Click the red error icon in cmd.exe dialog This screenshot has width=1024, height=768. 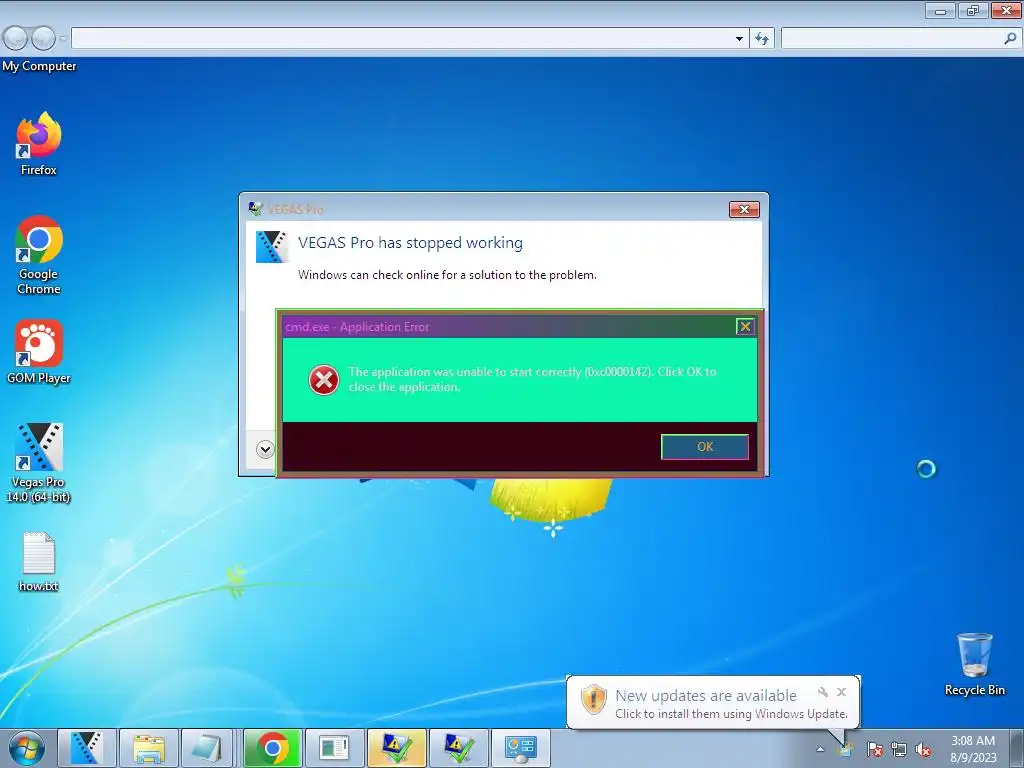[x=324, y=380]
